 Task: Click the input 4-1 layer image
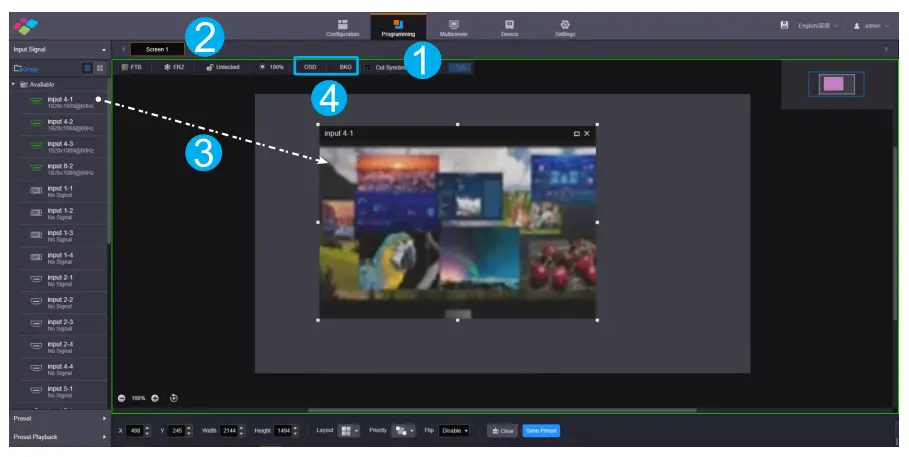[x=457, y=232]
